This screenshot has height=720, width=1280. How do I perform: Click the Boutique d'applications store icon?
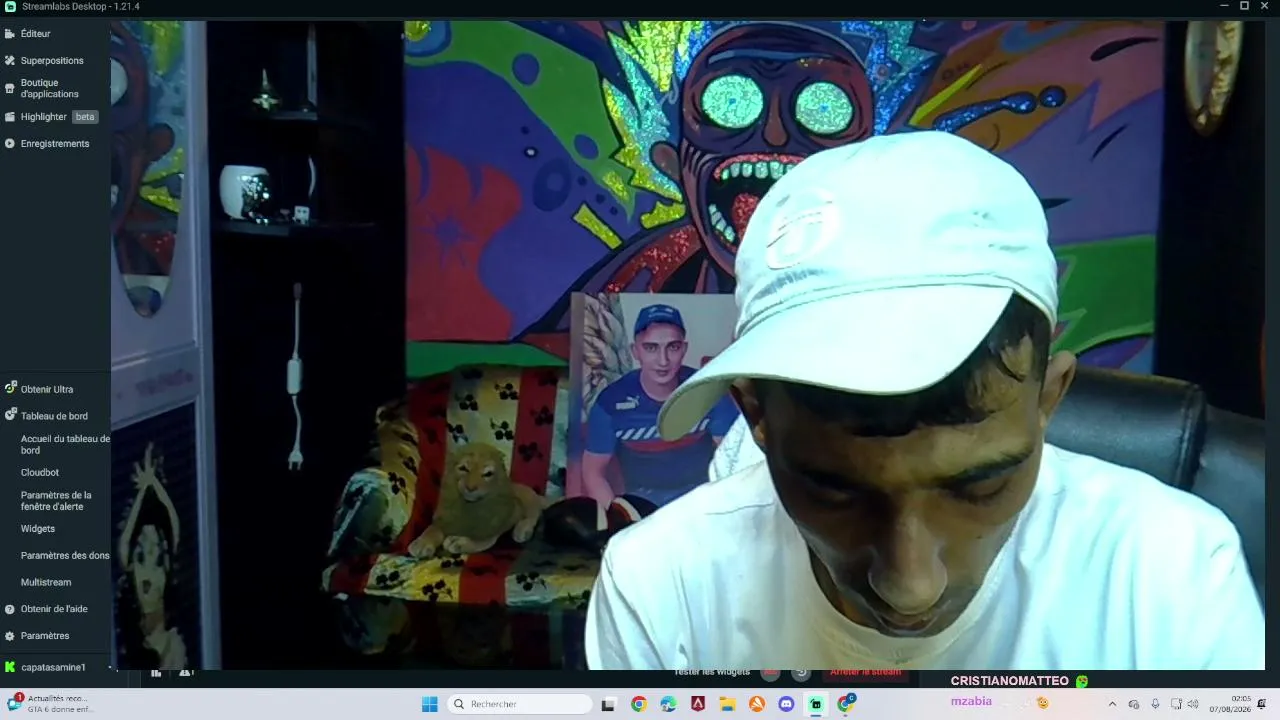(10, 89)
